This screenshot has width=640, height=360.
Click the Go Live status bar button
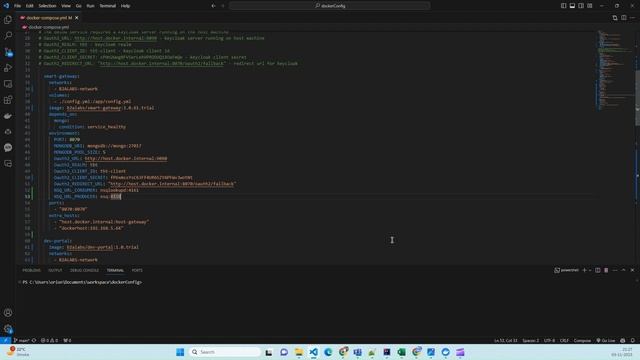605,340
